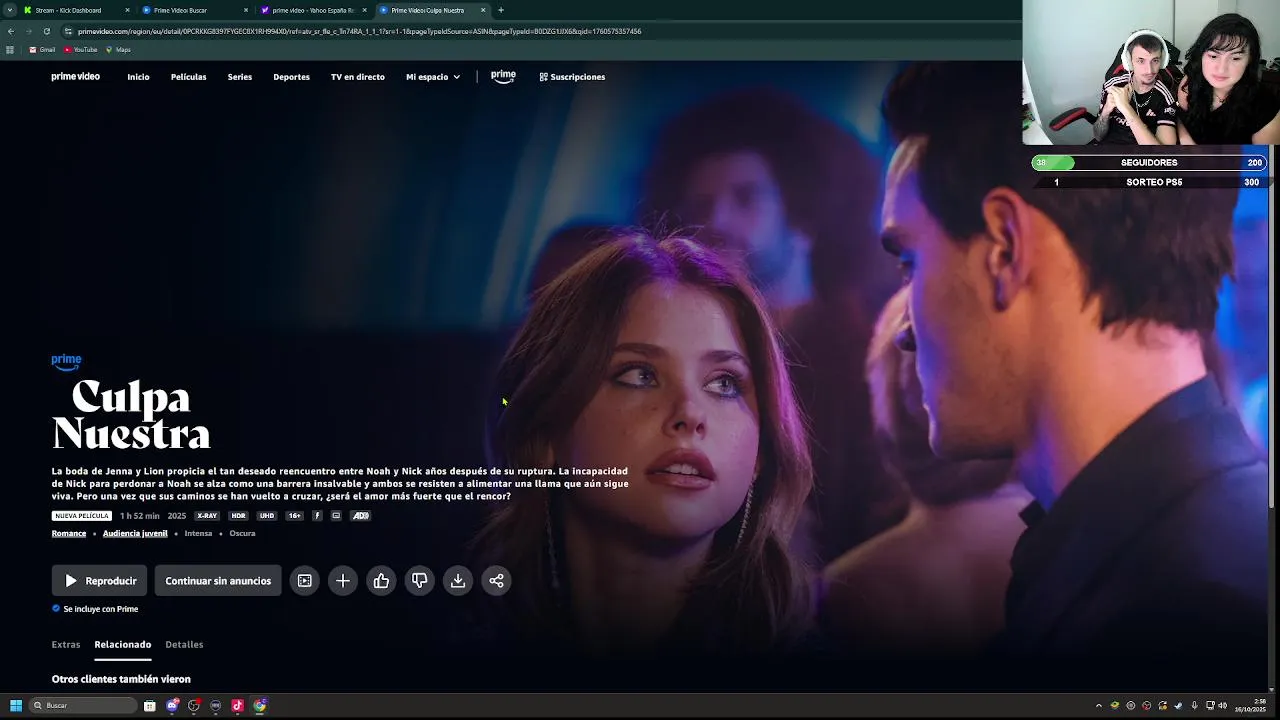
Task: Select the Relacionado tab
Action: coord(123,645)
